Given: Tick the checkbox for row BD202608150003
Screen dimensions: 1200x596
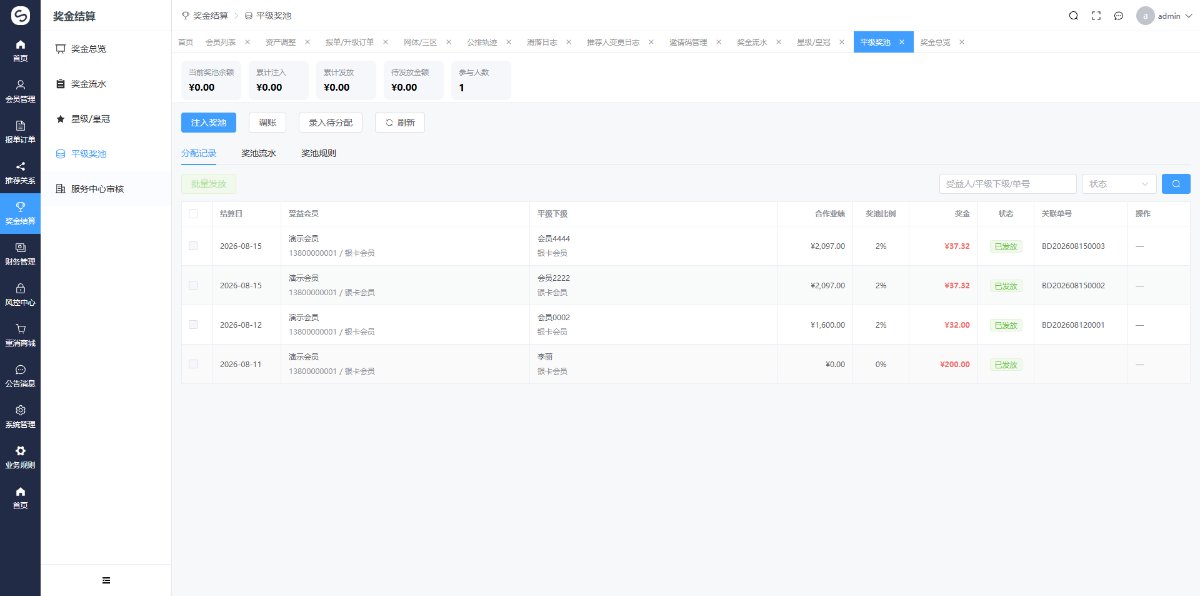Looking at the screenshot, I should coord(193,245).
